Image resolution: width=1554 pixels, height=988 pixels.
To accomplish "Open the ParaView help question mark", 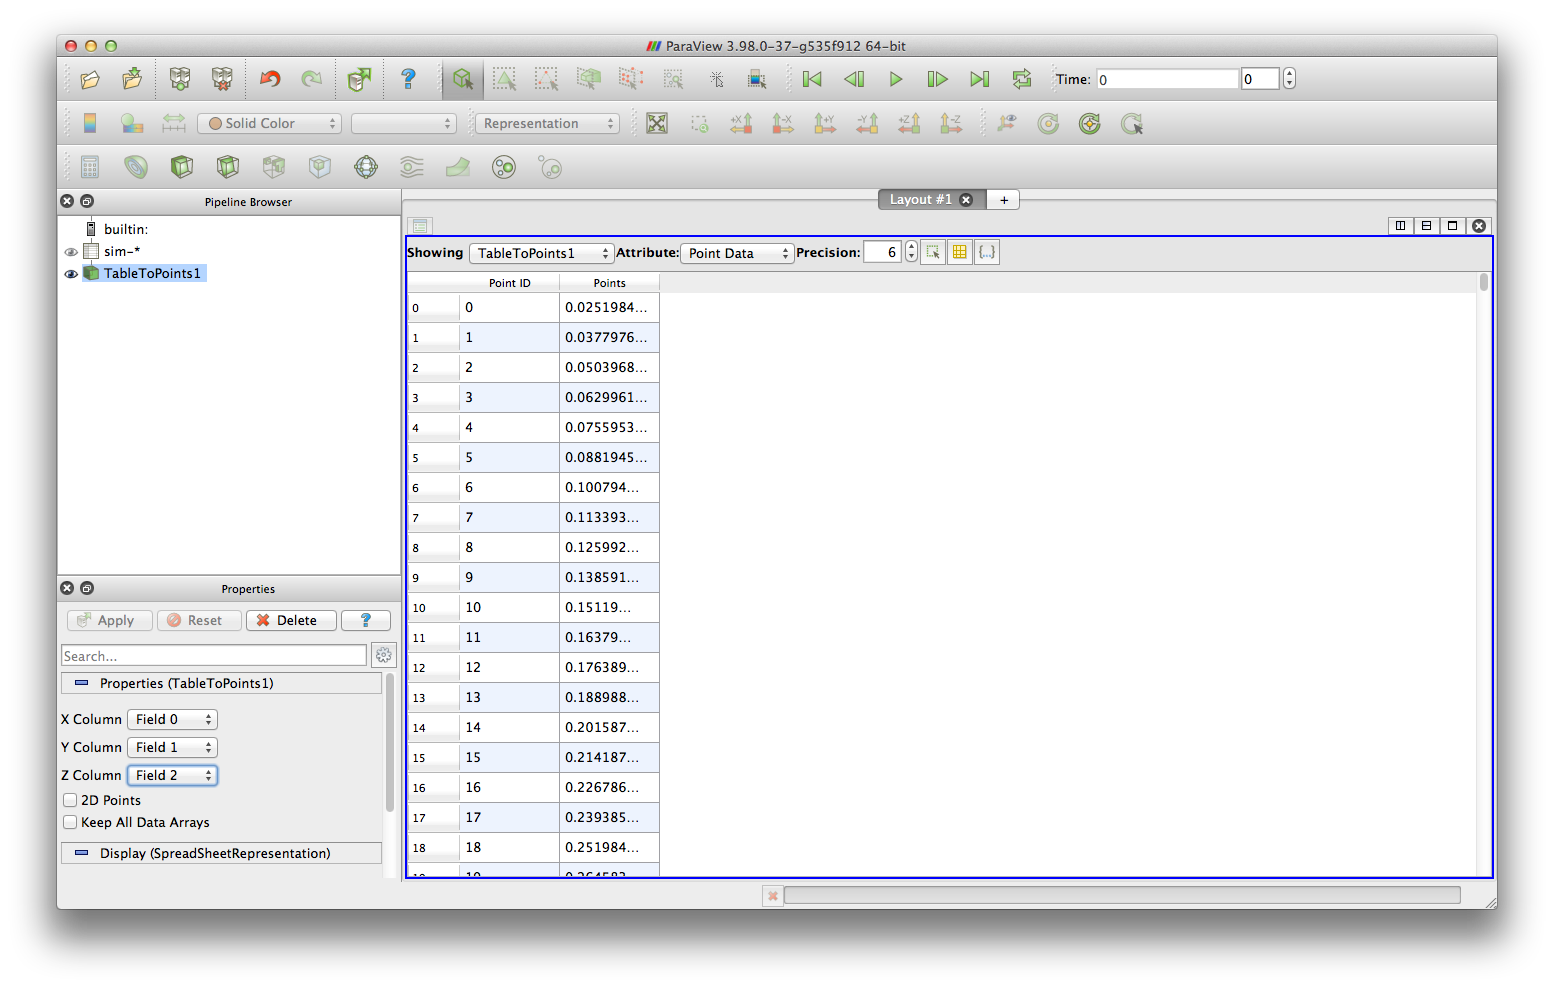I will click(408, 80).
